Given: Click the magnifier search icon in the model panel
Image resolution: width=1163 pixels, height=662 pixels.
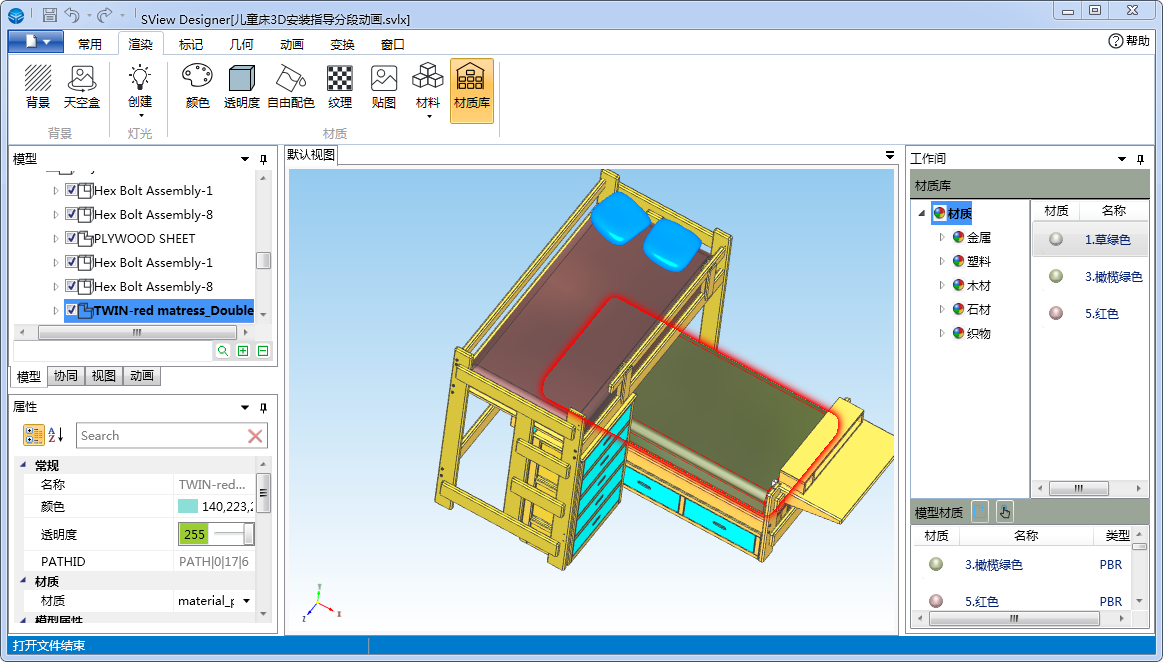Looking at the screenshot, I should (x=223, y=351).
